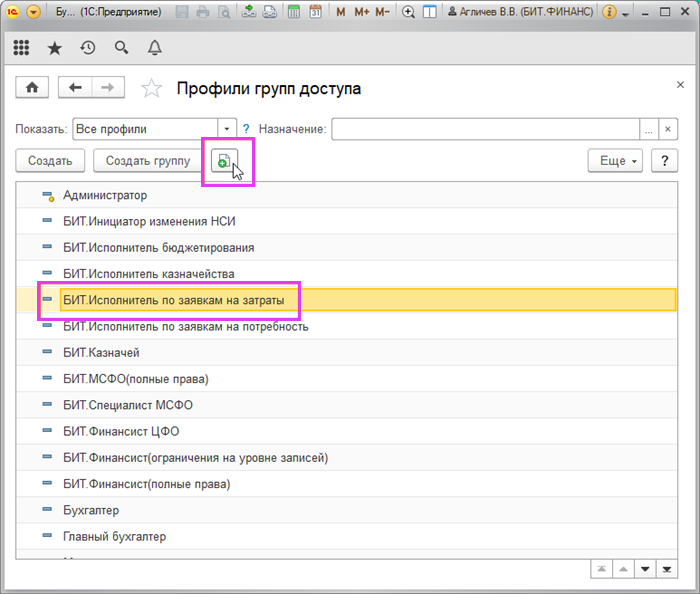Click the Создать группу button

click(148, 161)
